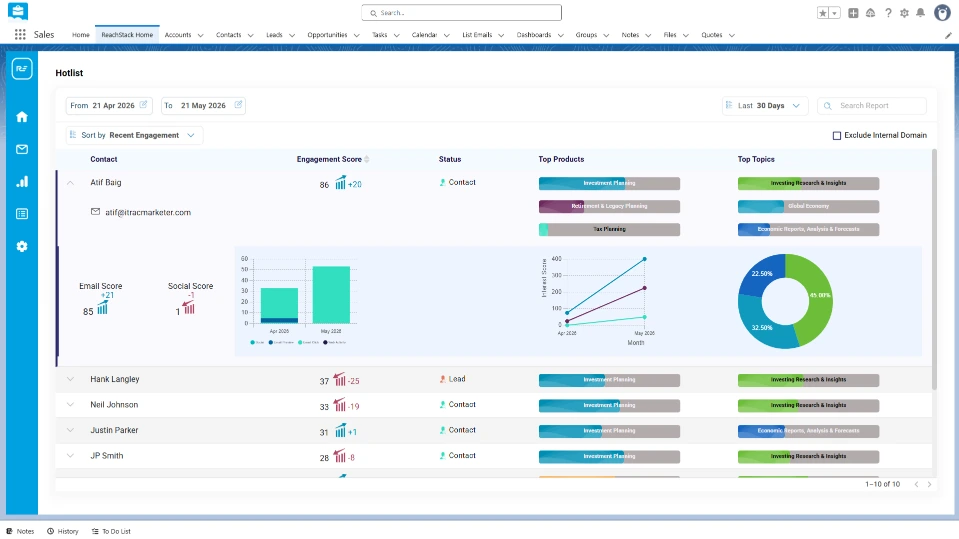Open the list report icon in sidebar
The image size is (959, 539).
tap(22, 214)
